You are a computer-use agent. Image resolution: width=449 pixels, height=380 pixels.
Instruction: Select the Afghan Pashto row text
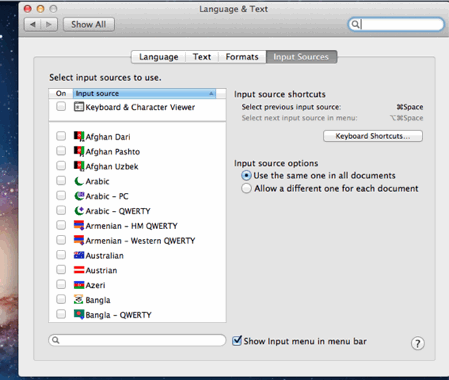click(113, 152)
